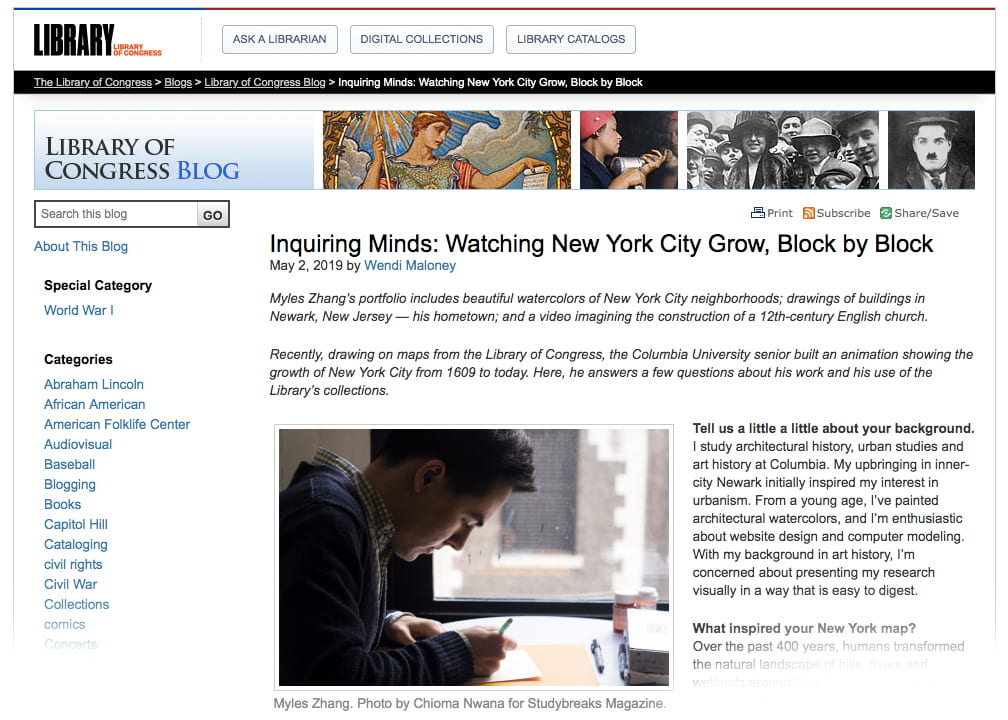Screen dimensions: 1008x720
Task: Click the Blogs breadcrumb link
Action: pos(178,82)
